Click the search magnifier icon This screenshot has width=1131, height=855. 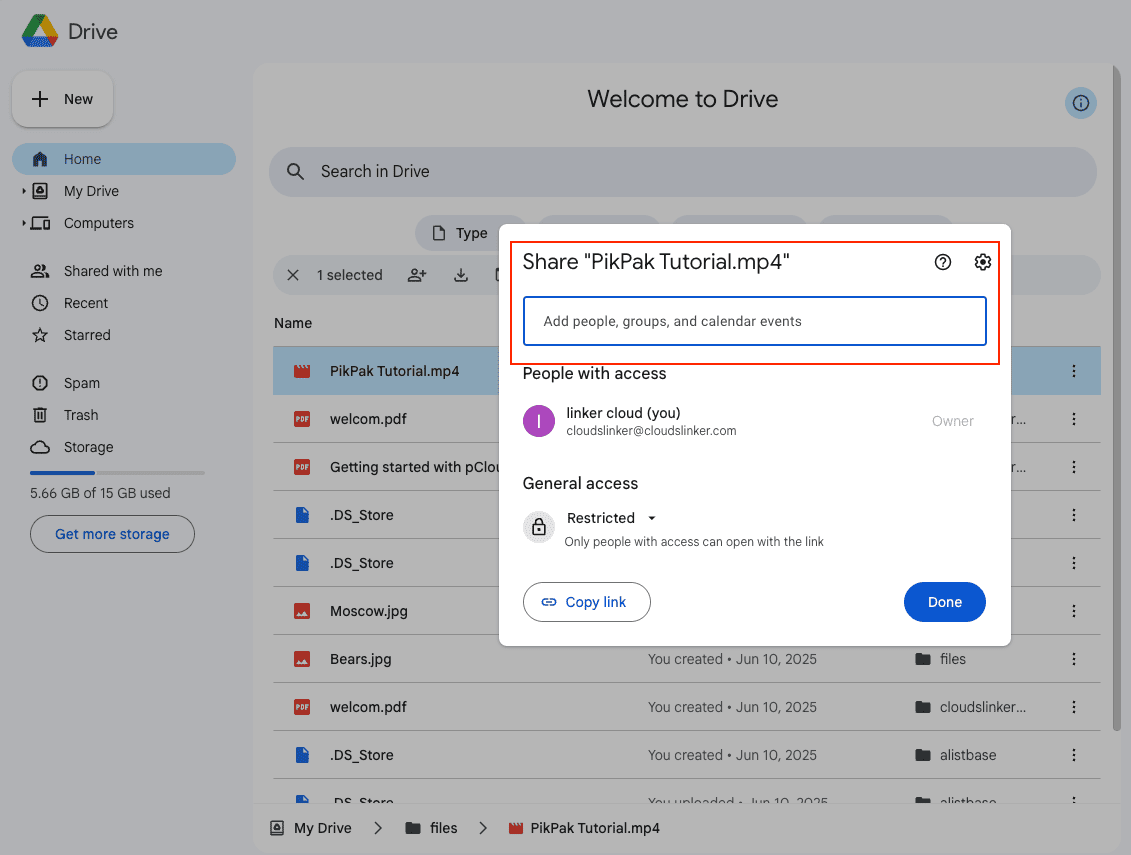(x=295, y=172)
